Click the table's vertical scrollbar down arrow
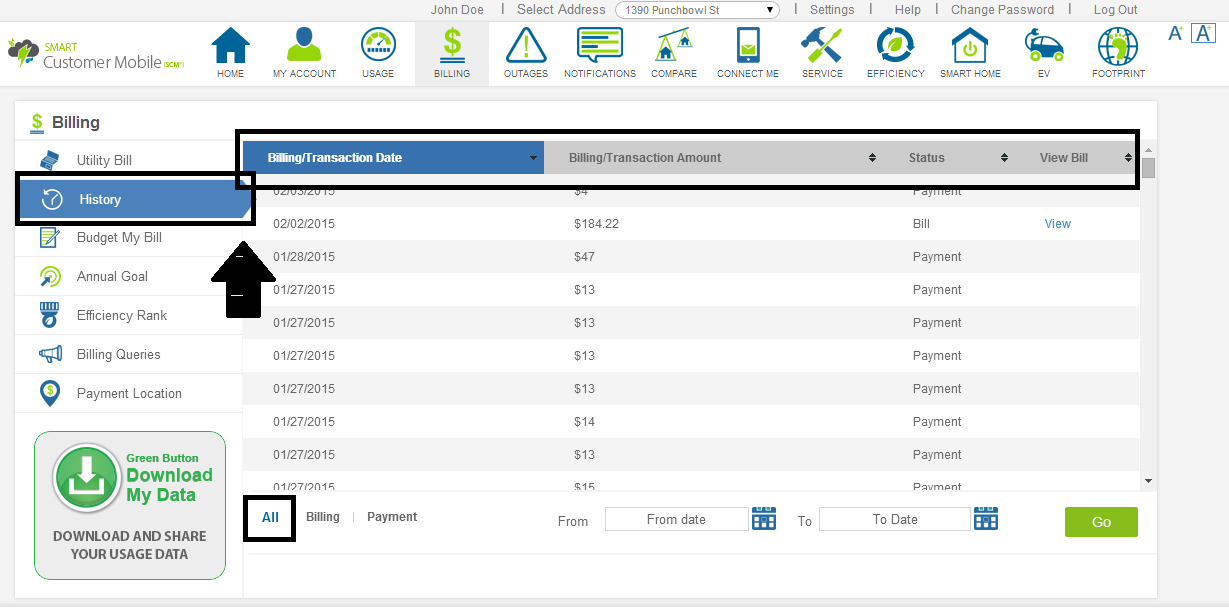 [x=1148, y=481]
